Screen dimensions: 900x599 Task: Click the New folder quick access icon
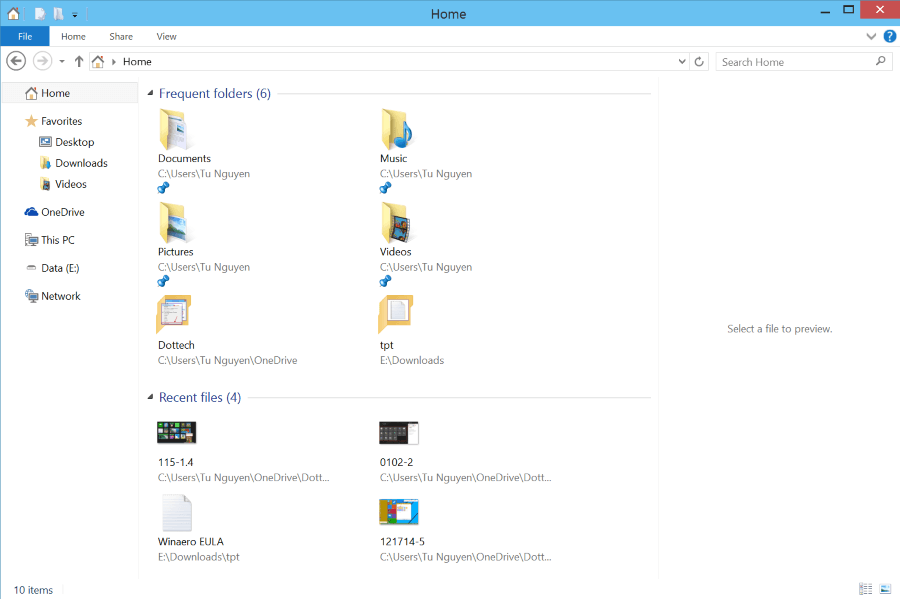(x=59, y=14)
